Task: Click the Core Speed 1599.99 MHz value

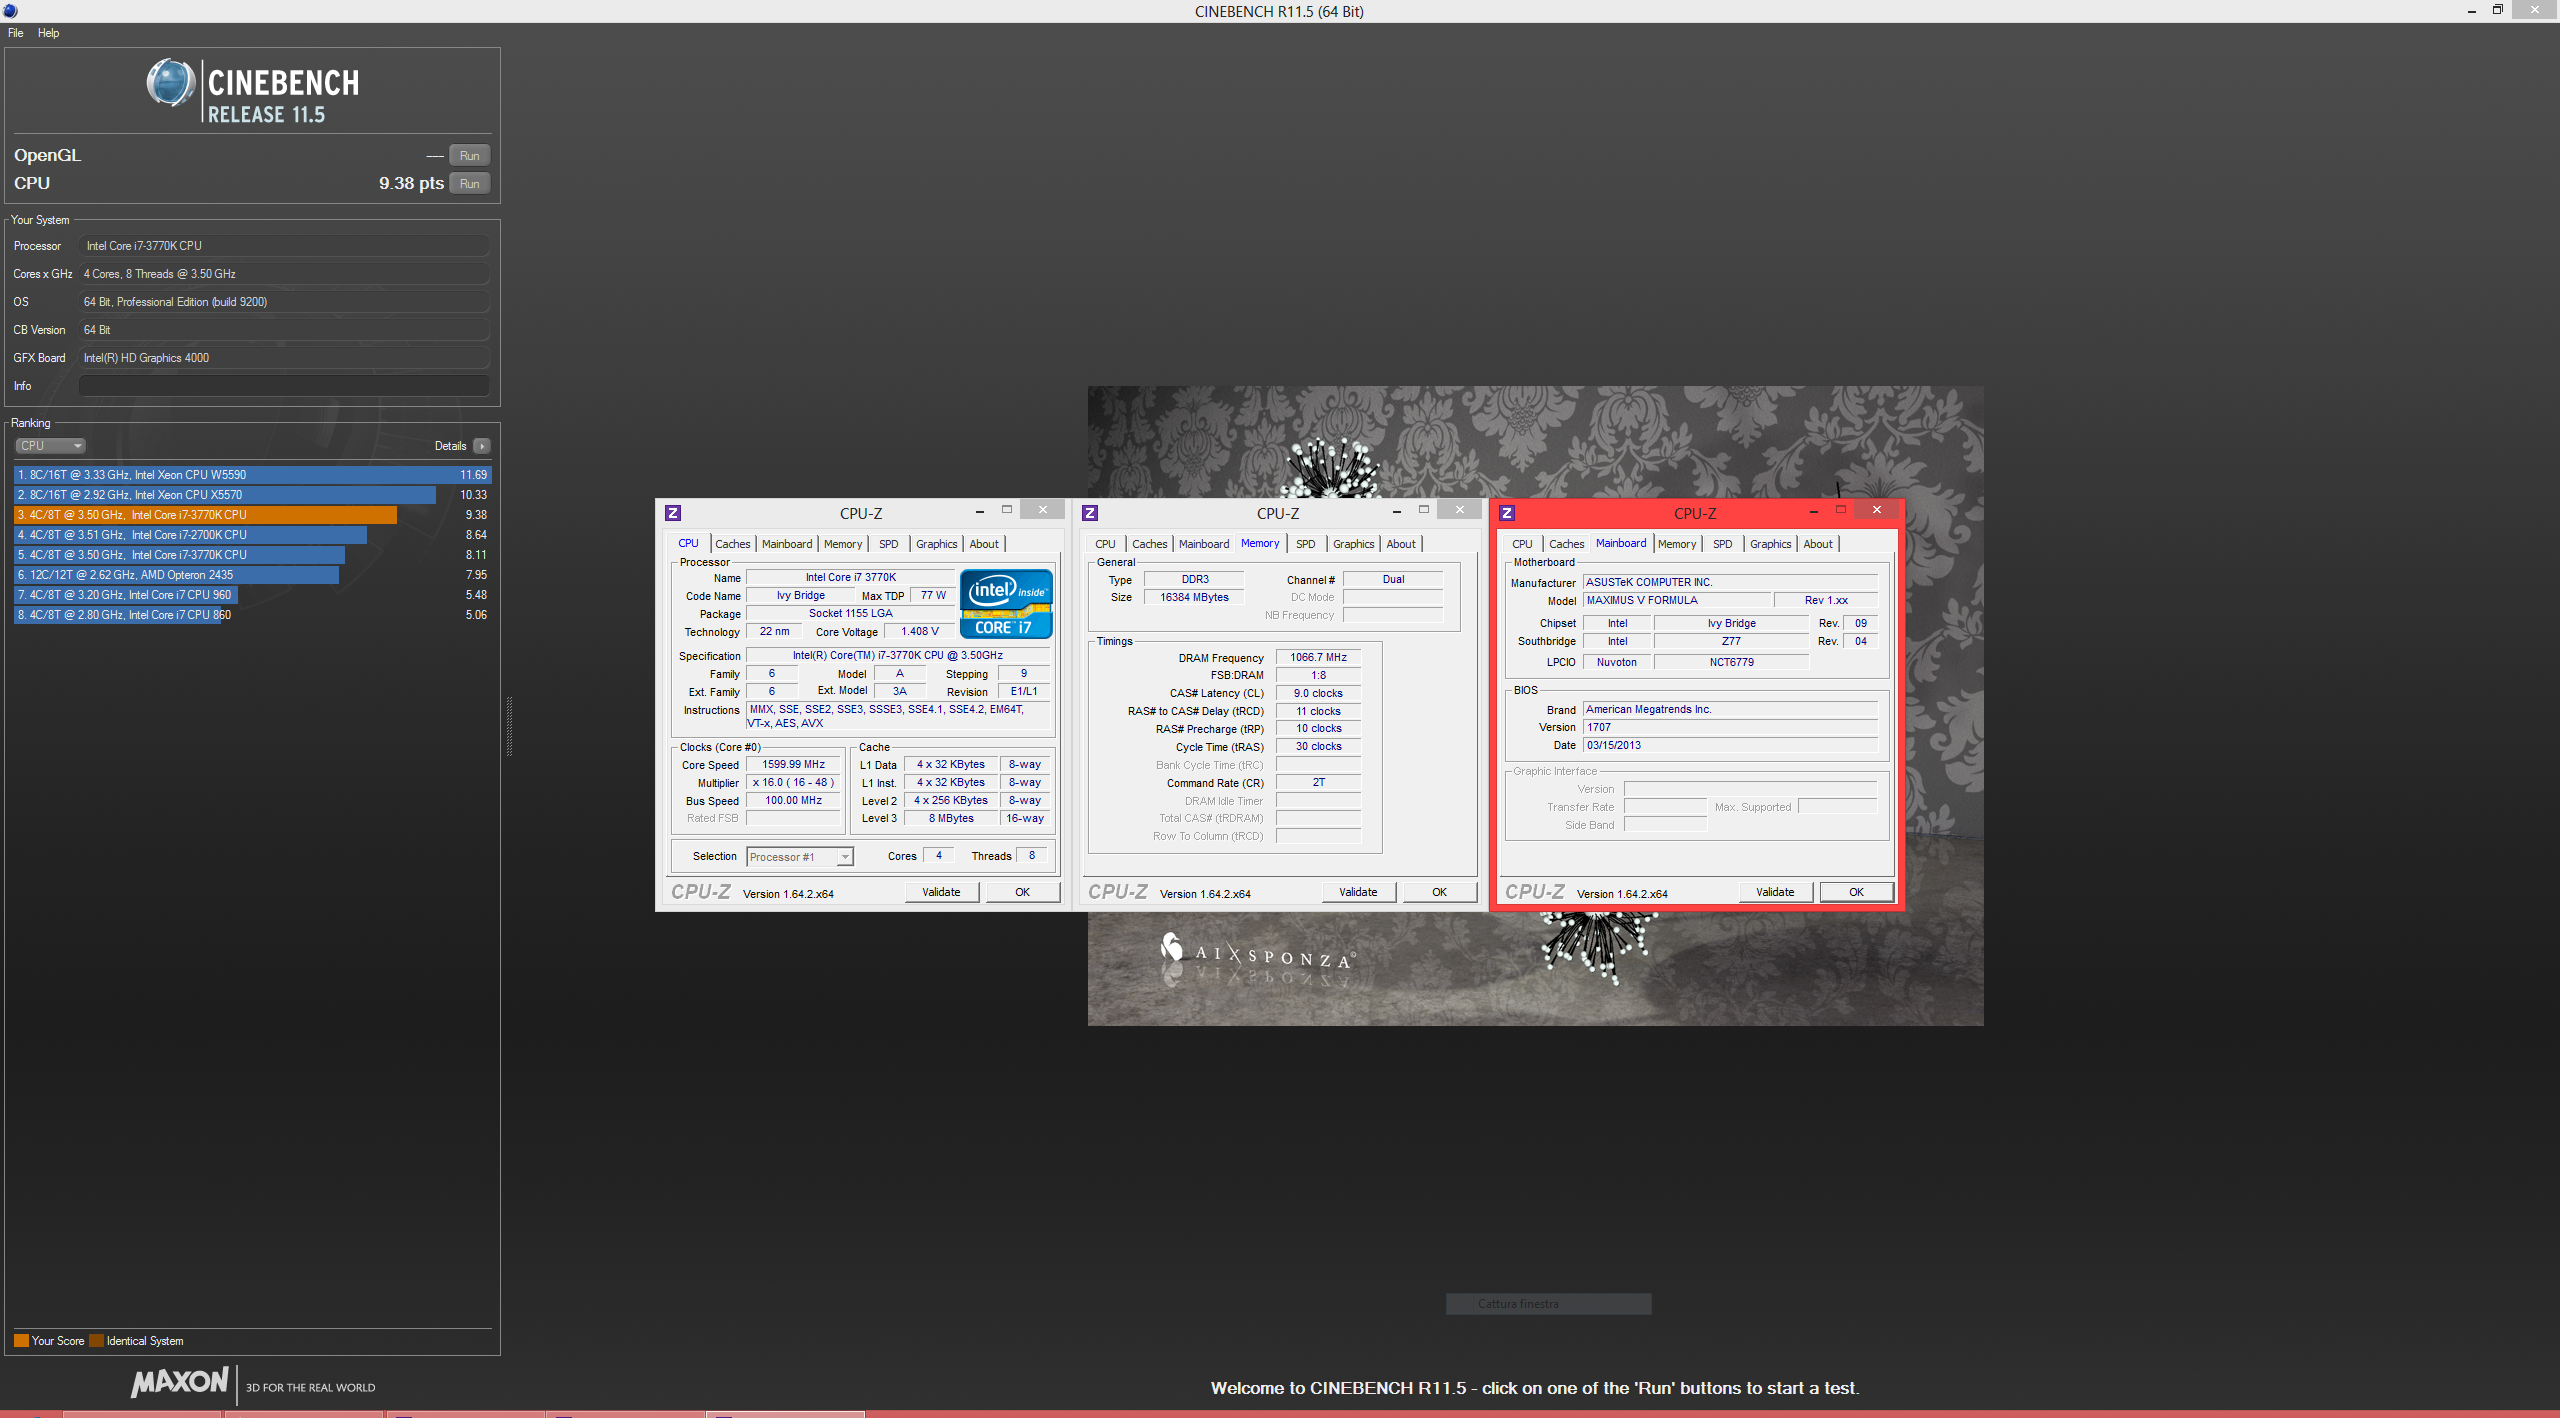Action: click(794, 765)
